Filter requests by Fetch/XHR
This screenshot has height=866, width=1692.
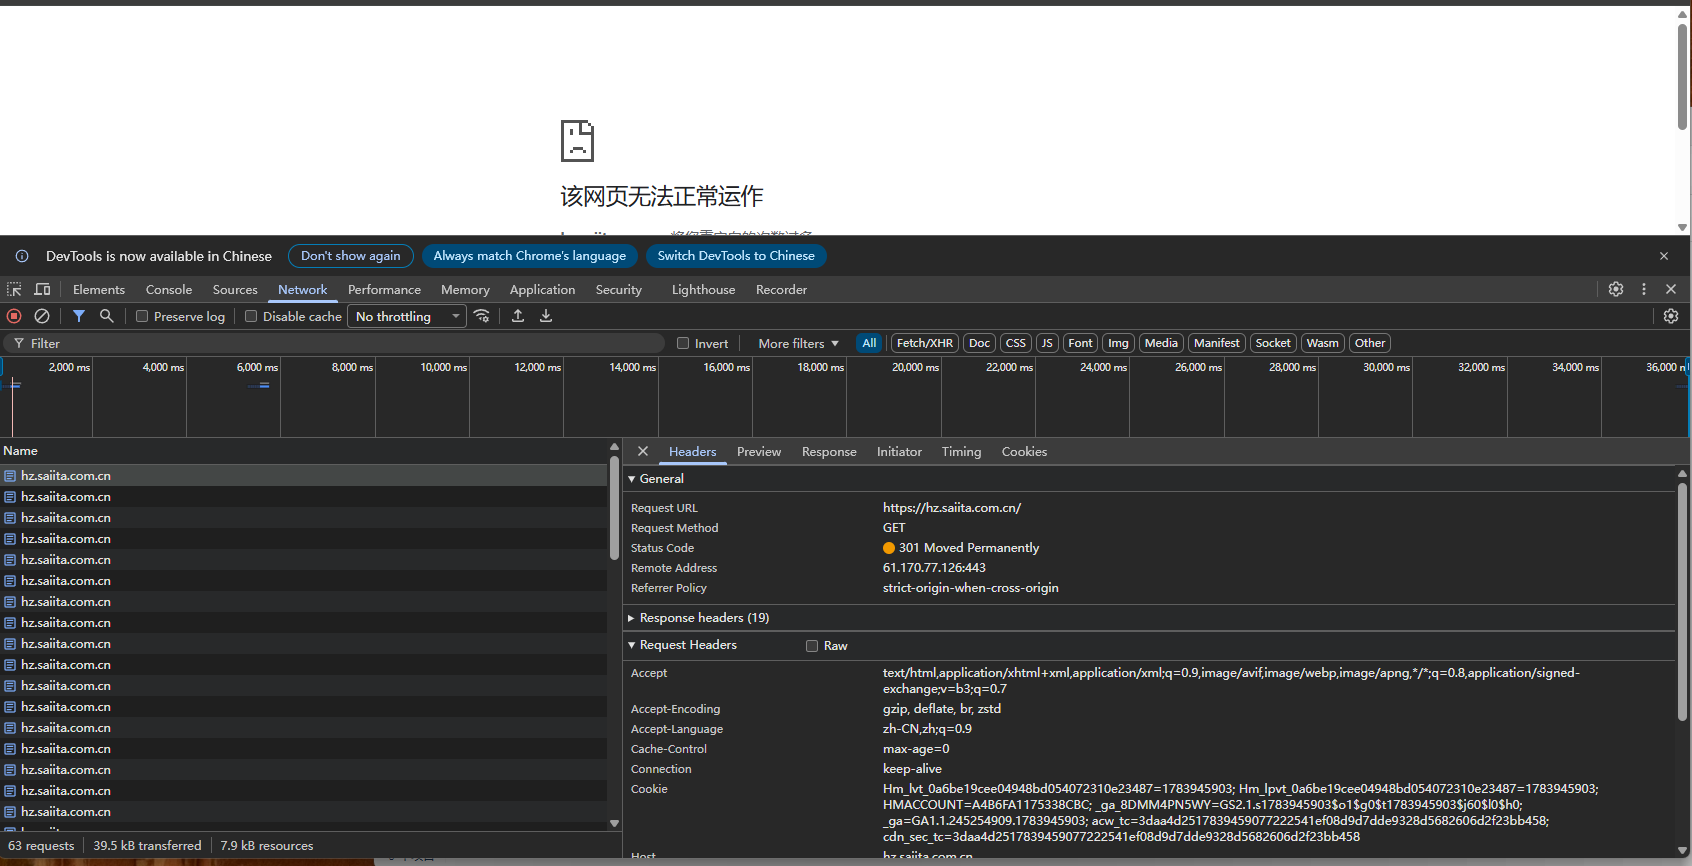[925, 343]
